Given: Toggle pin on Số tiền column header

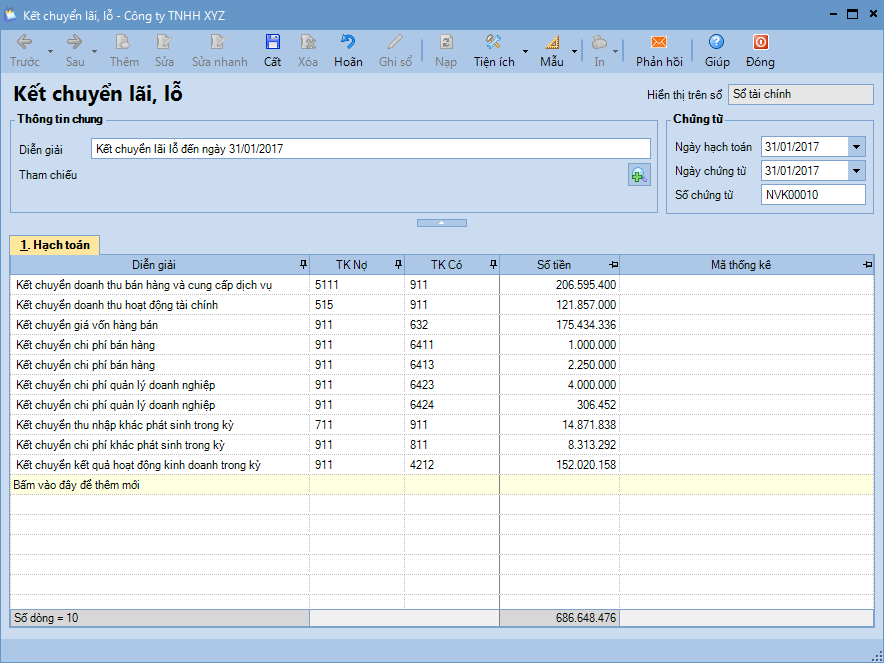Looking at the screenshot, I should [613, 265].
